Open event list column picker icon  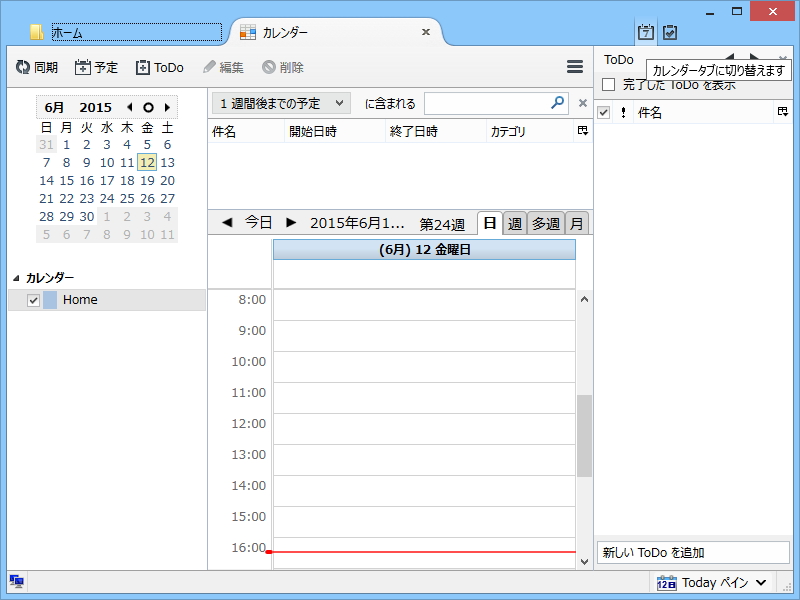tap(583, 131)
